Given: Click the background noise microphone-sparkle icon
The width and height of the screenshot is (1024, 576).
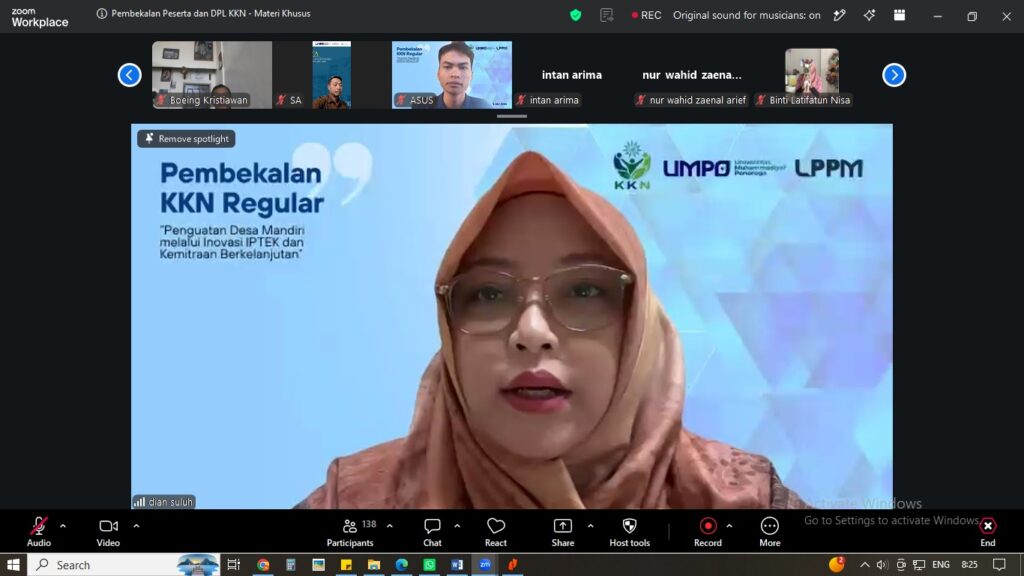Looking at the screenshot, I should tap(839, 15).
